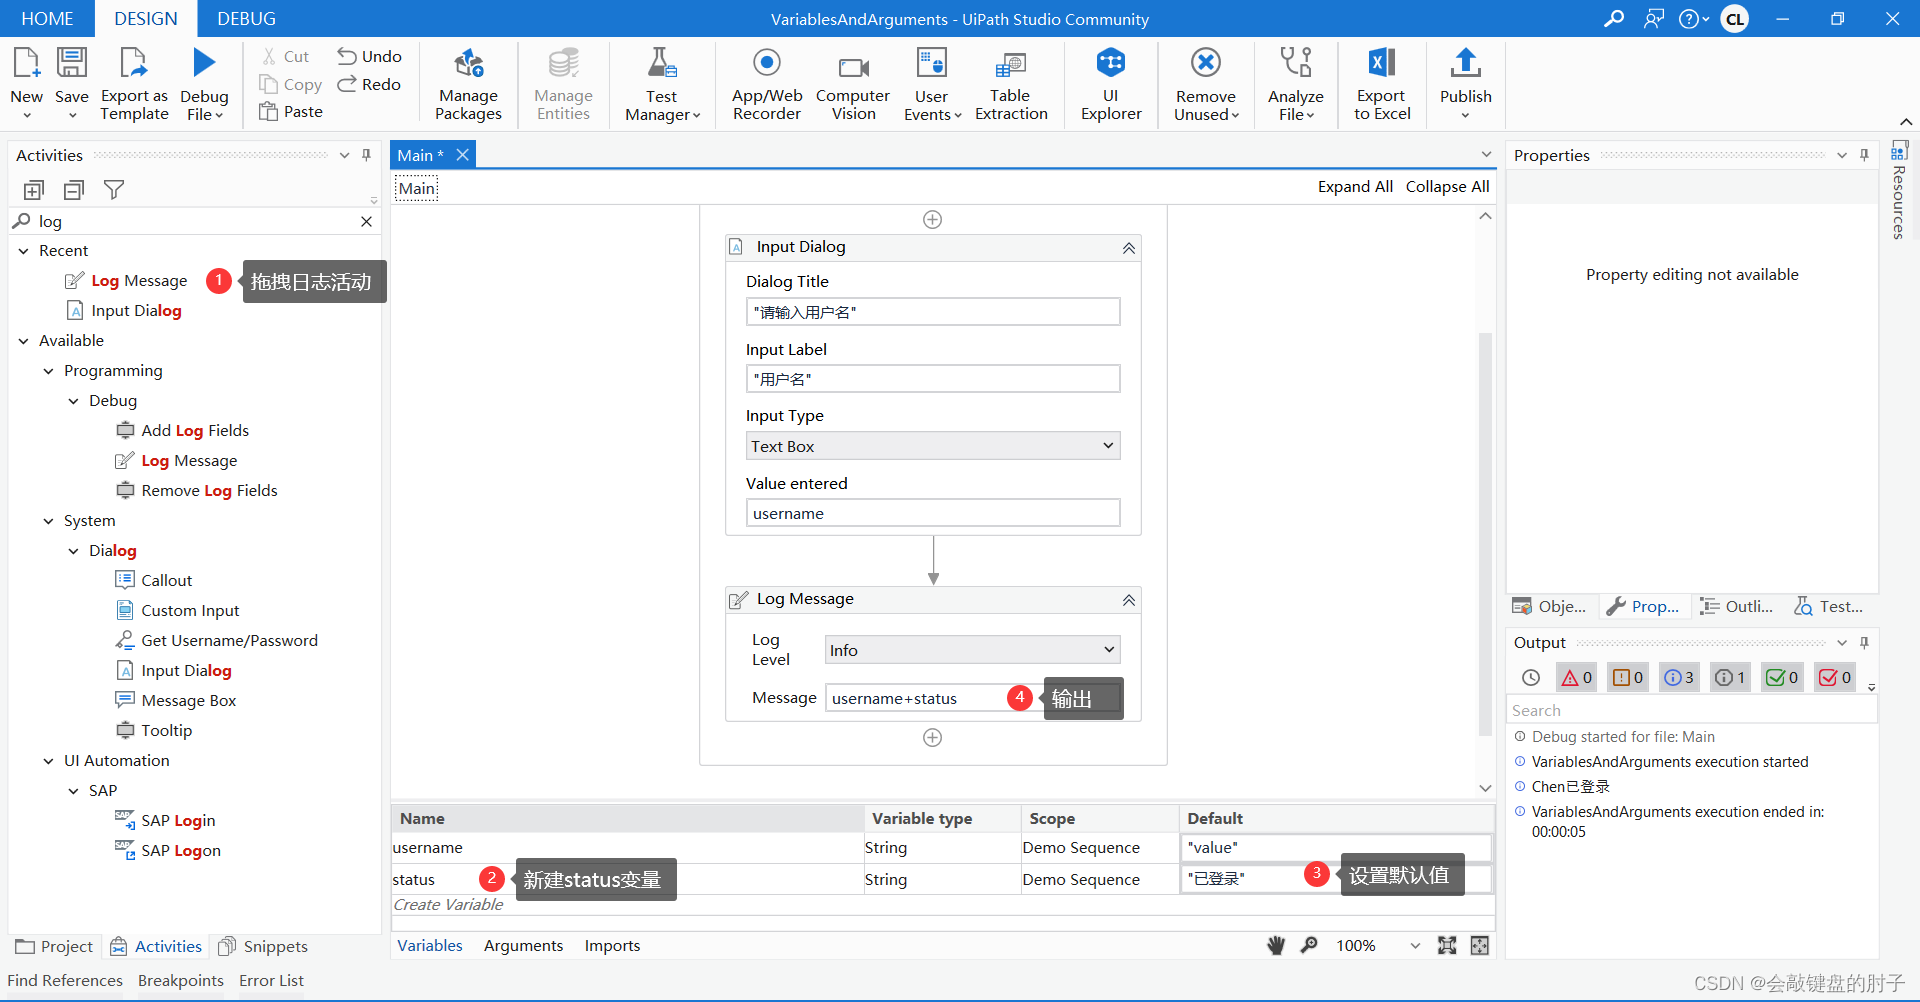Click Paste in the ribbon
The image size is (1920, 1002).
(291, 111)
